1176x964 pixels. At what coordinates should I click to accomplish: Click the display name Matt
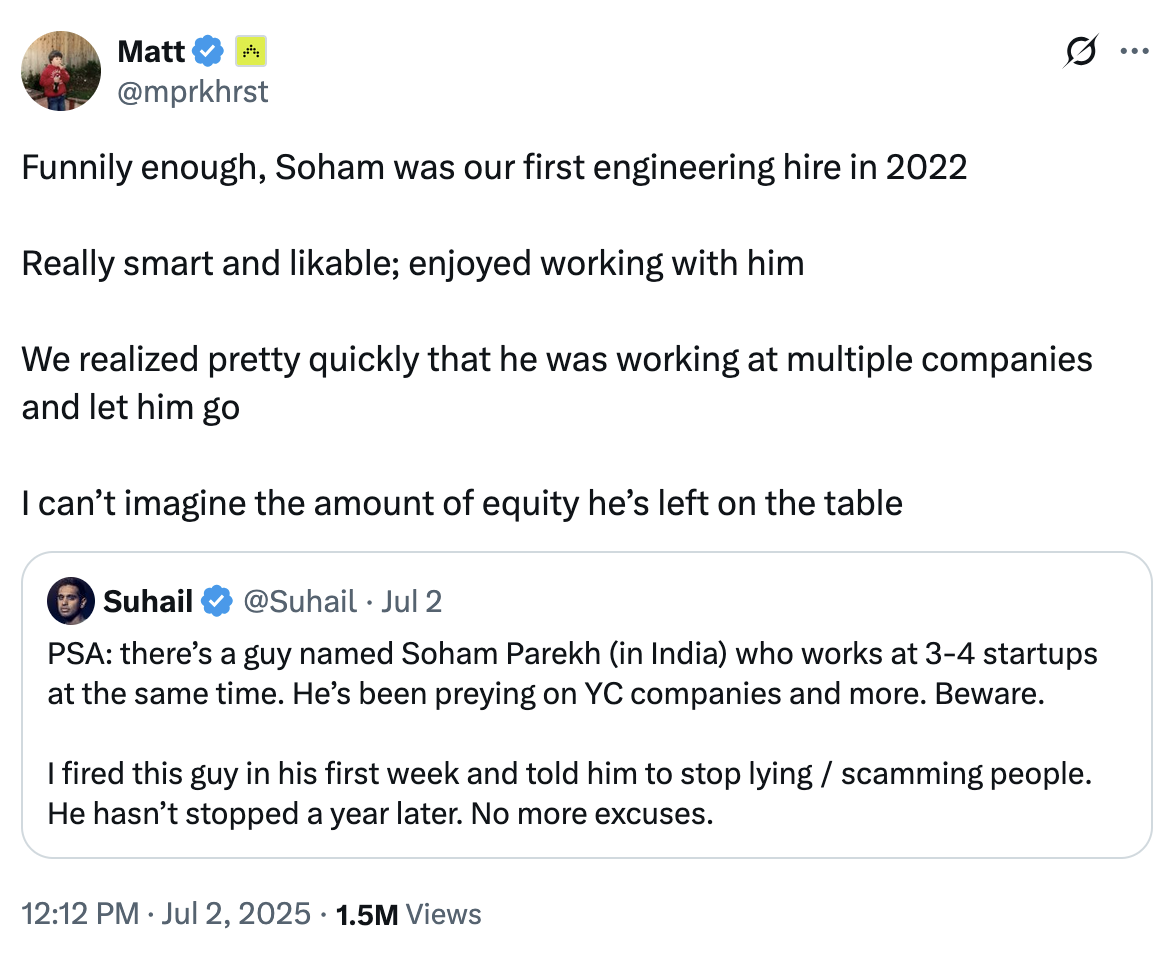pyautogui.click(x=151, y=52)
